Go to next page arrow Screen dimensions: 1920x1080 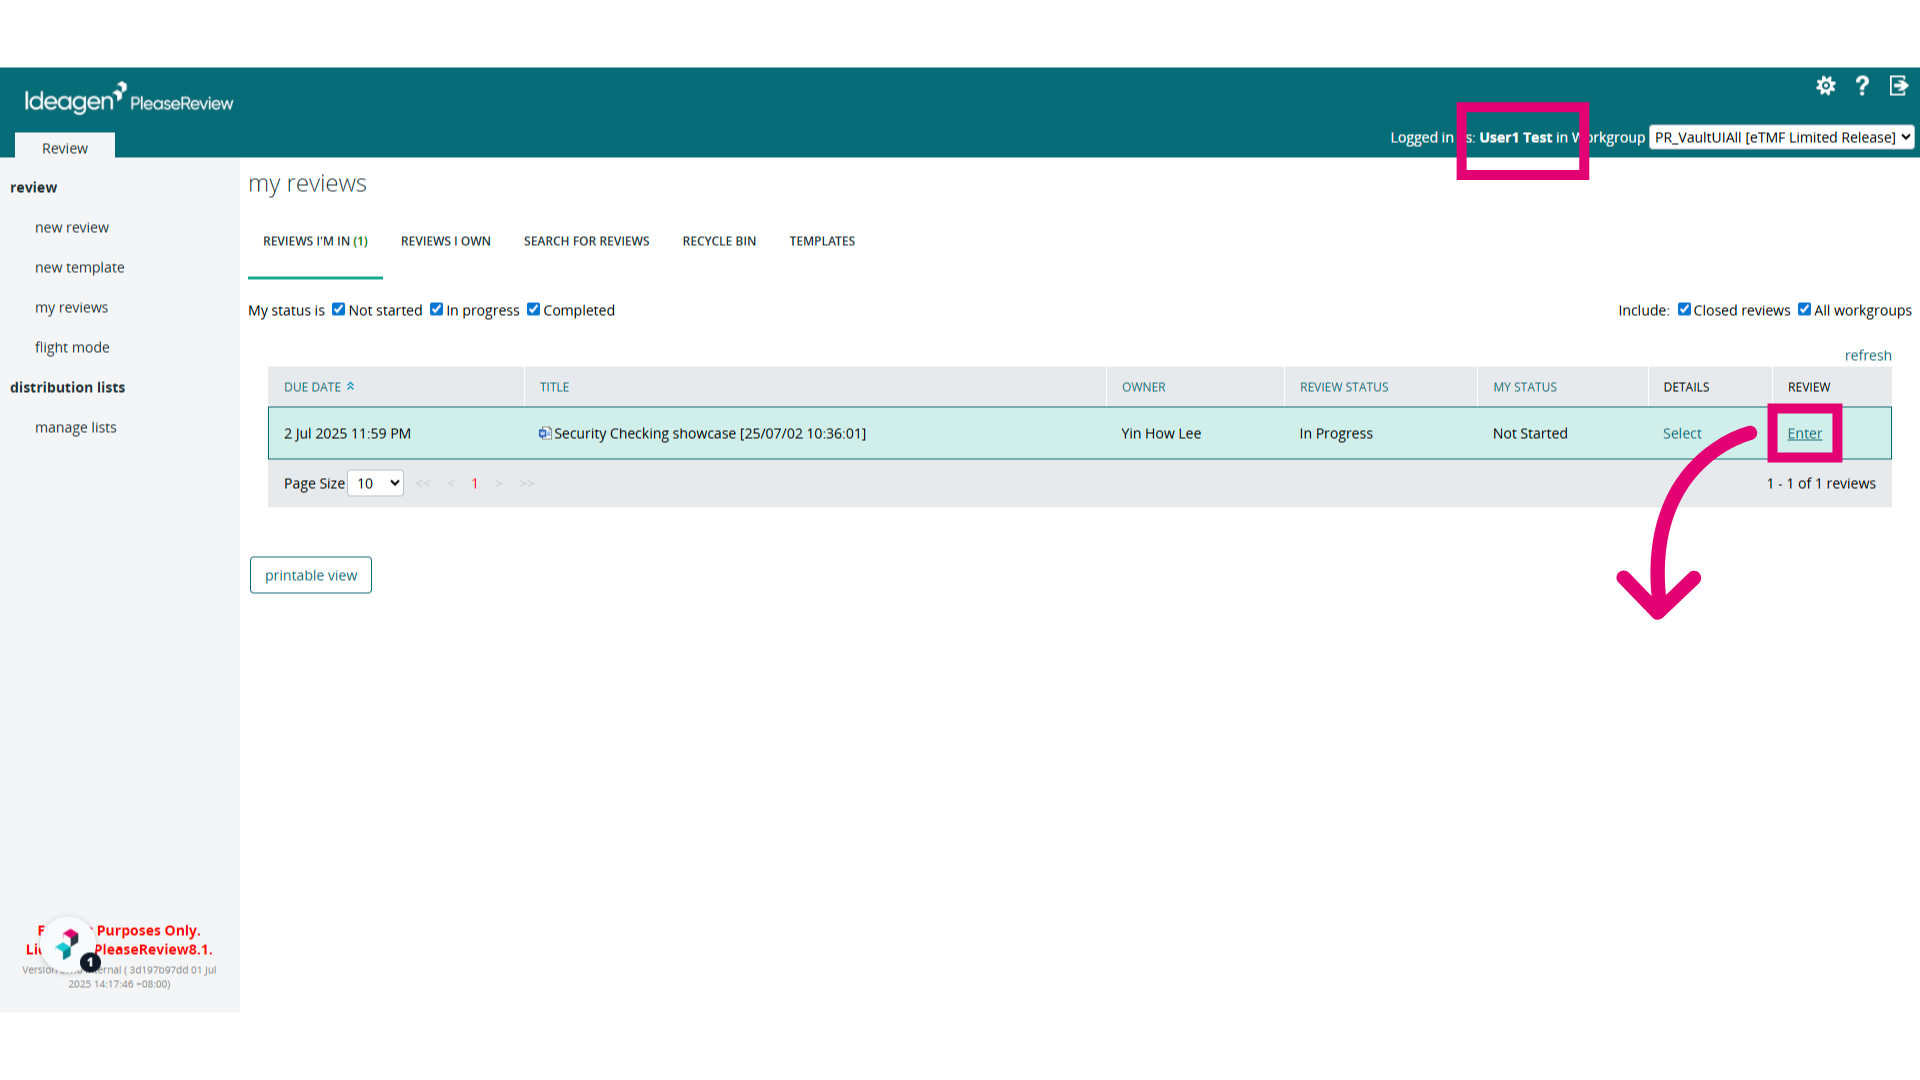[x=499, y=484]
